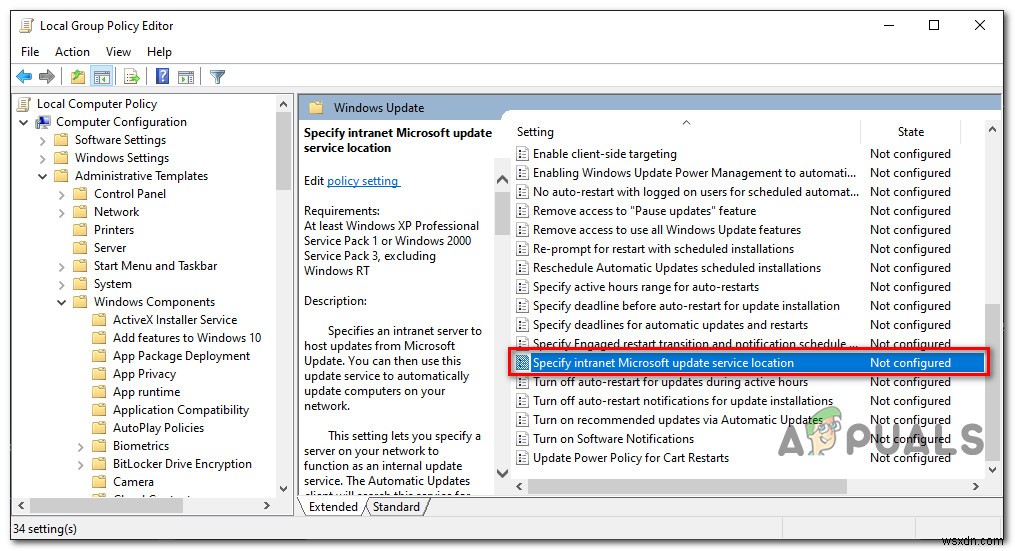The height and width of the screenshot is (551, 1015).
Task: Click the policy icon beside Enable client-side targeting
Action: 522,153
